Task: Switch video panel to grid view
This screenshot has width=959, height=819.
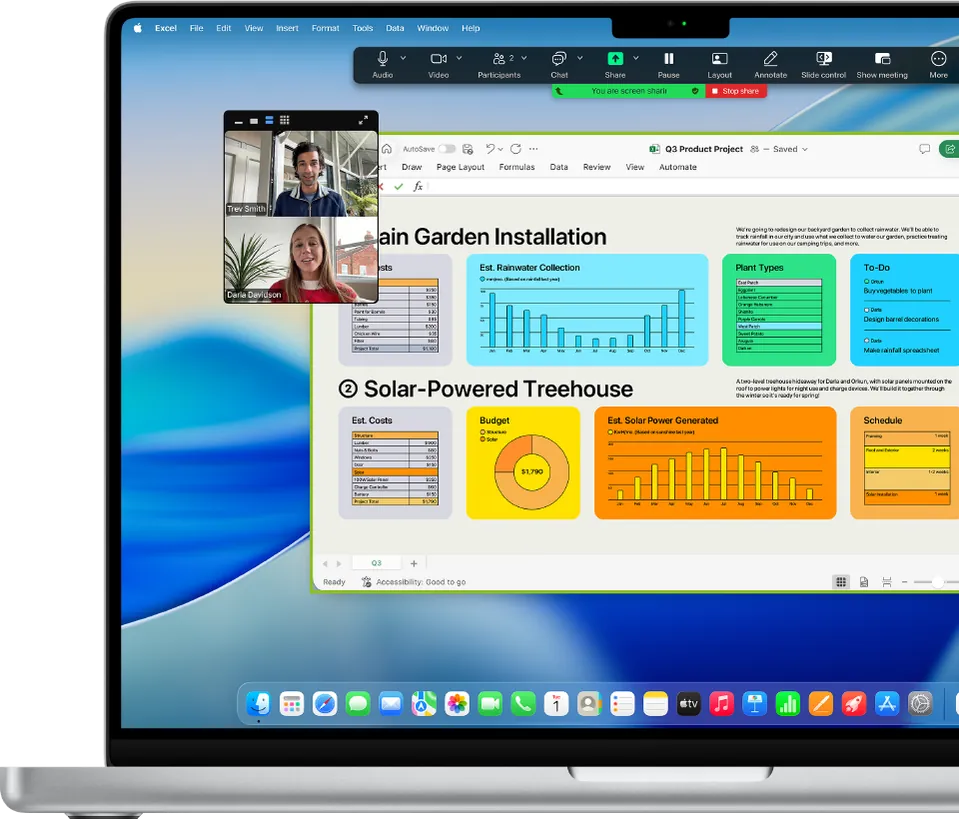Action: pos(284,120)
